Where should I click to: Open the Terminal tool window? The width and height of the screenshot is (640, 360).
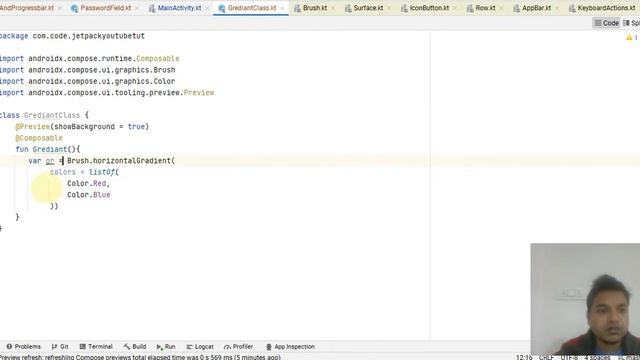96,347
